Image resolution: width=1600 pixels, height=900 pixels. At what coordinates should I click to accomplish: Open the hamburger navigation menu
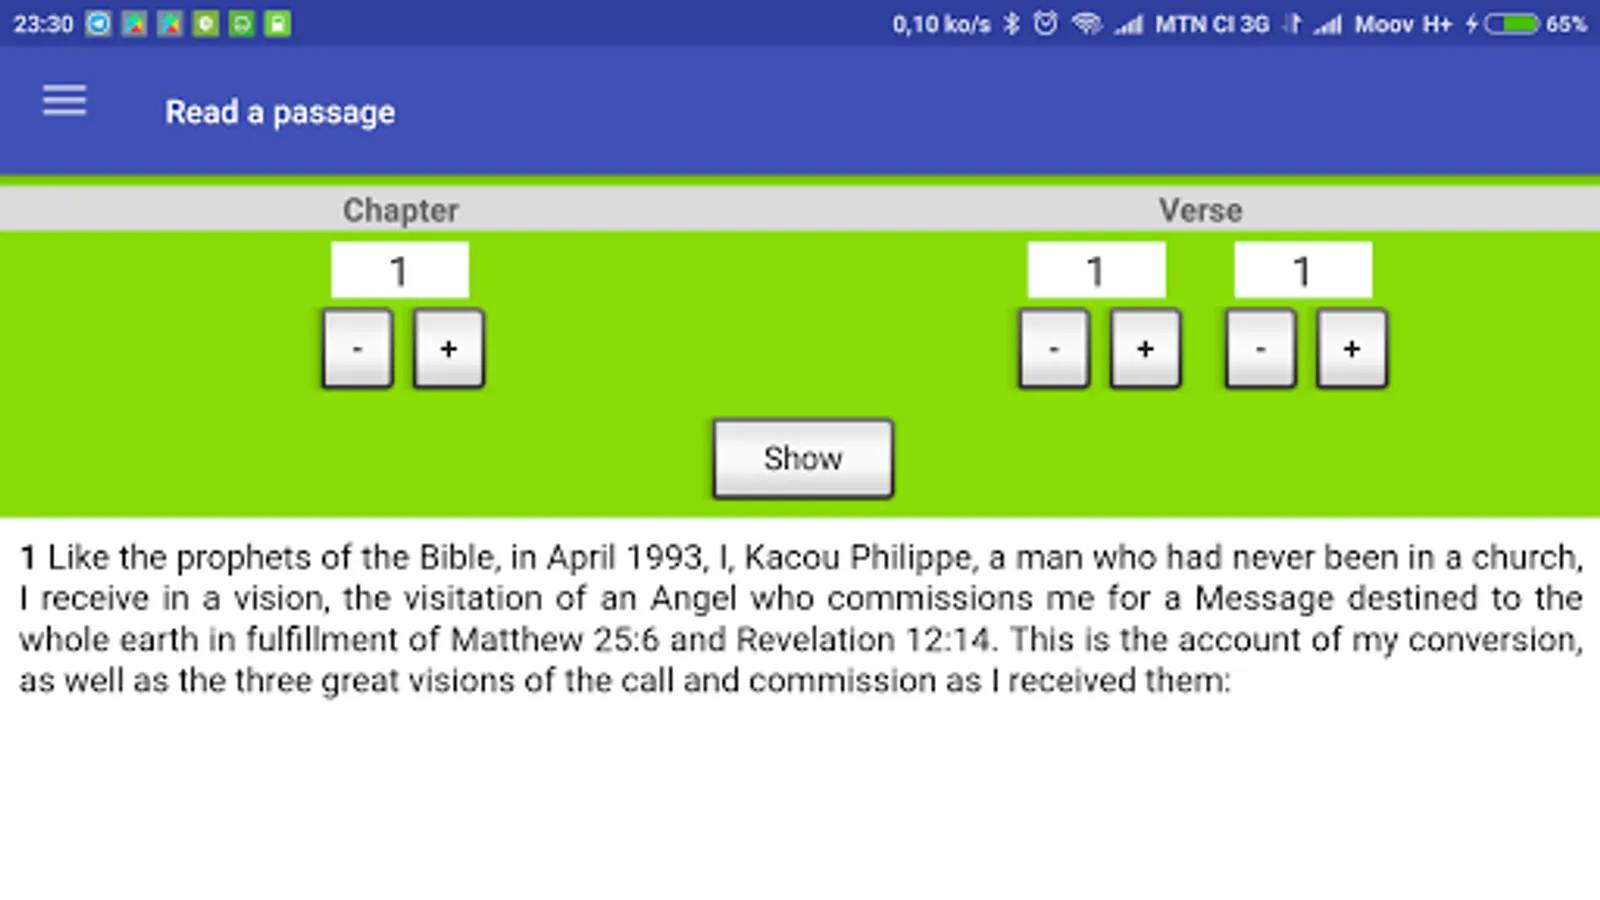click(64, 101)
